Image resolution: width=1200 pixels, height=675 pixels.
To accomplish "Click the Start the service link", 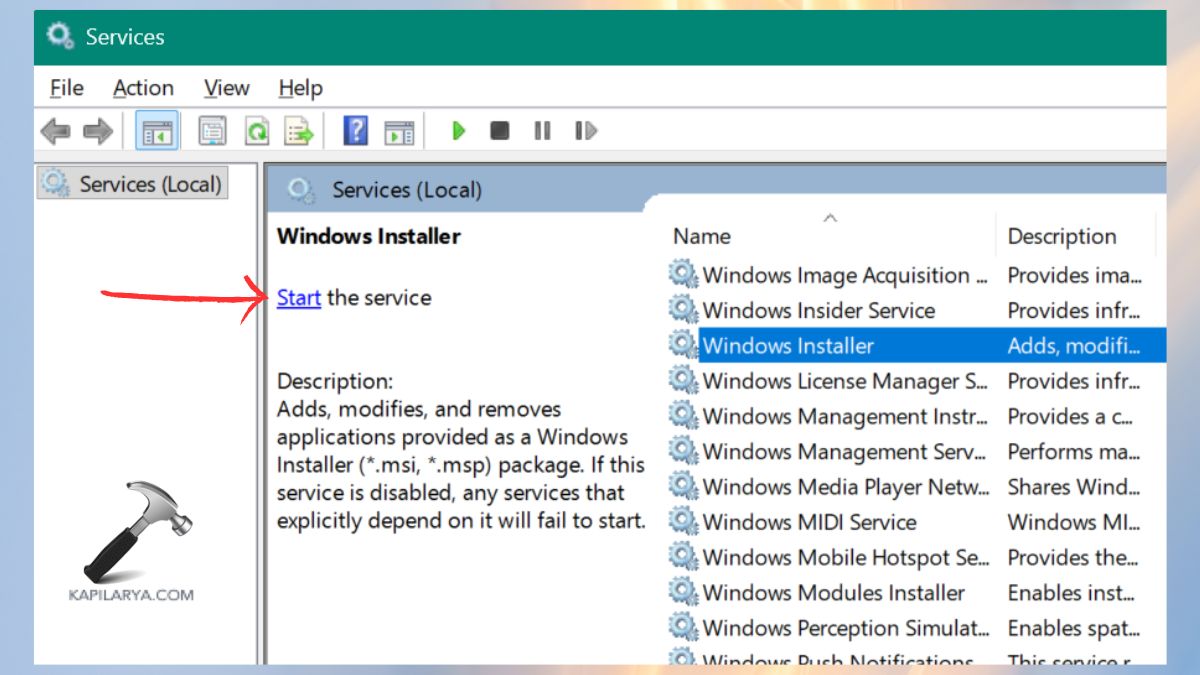I will [298, 297].
